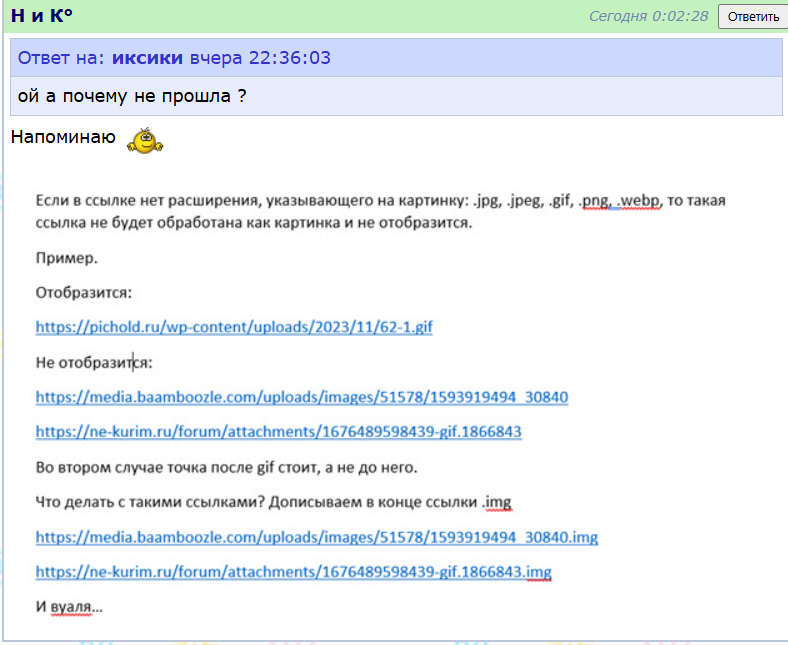Click the label 'Отобразится:'
Screen dimensions: 788x645
point(84,293)
